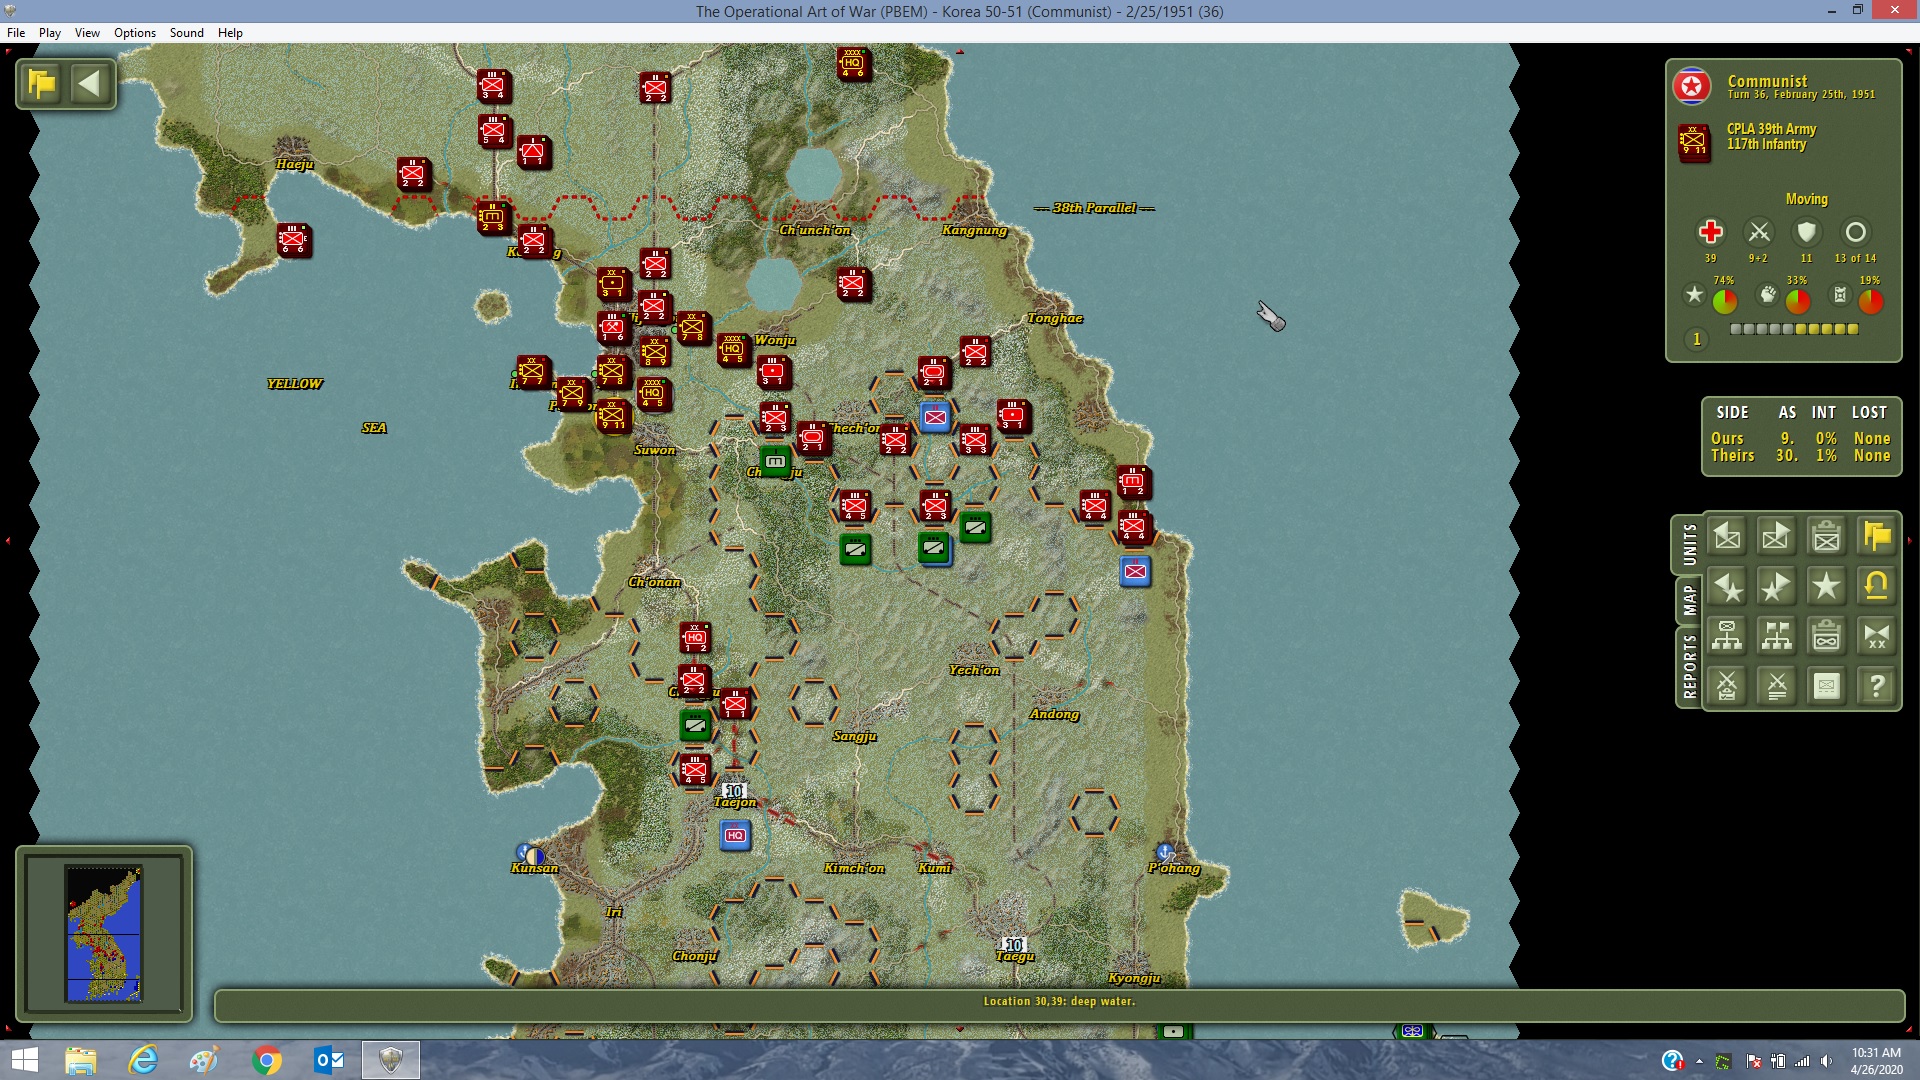
Task: Click the 'Theirs' row in combat summary
Action: (x=1801, y=456)
